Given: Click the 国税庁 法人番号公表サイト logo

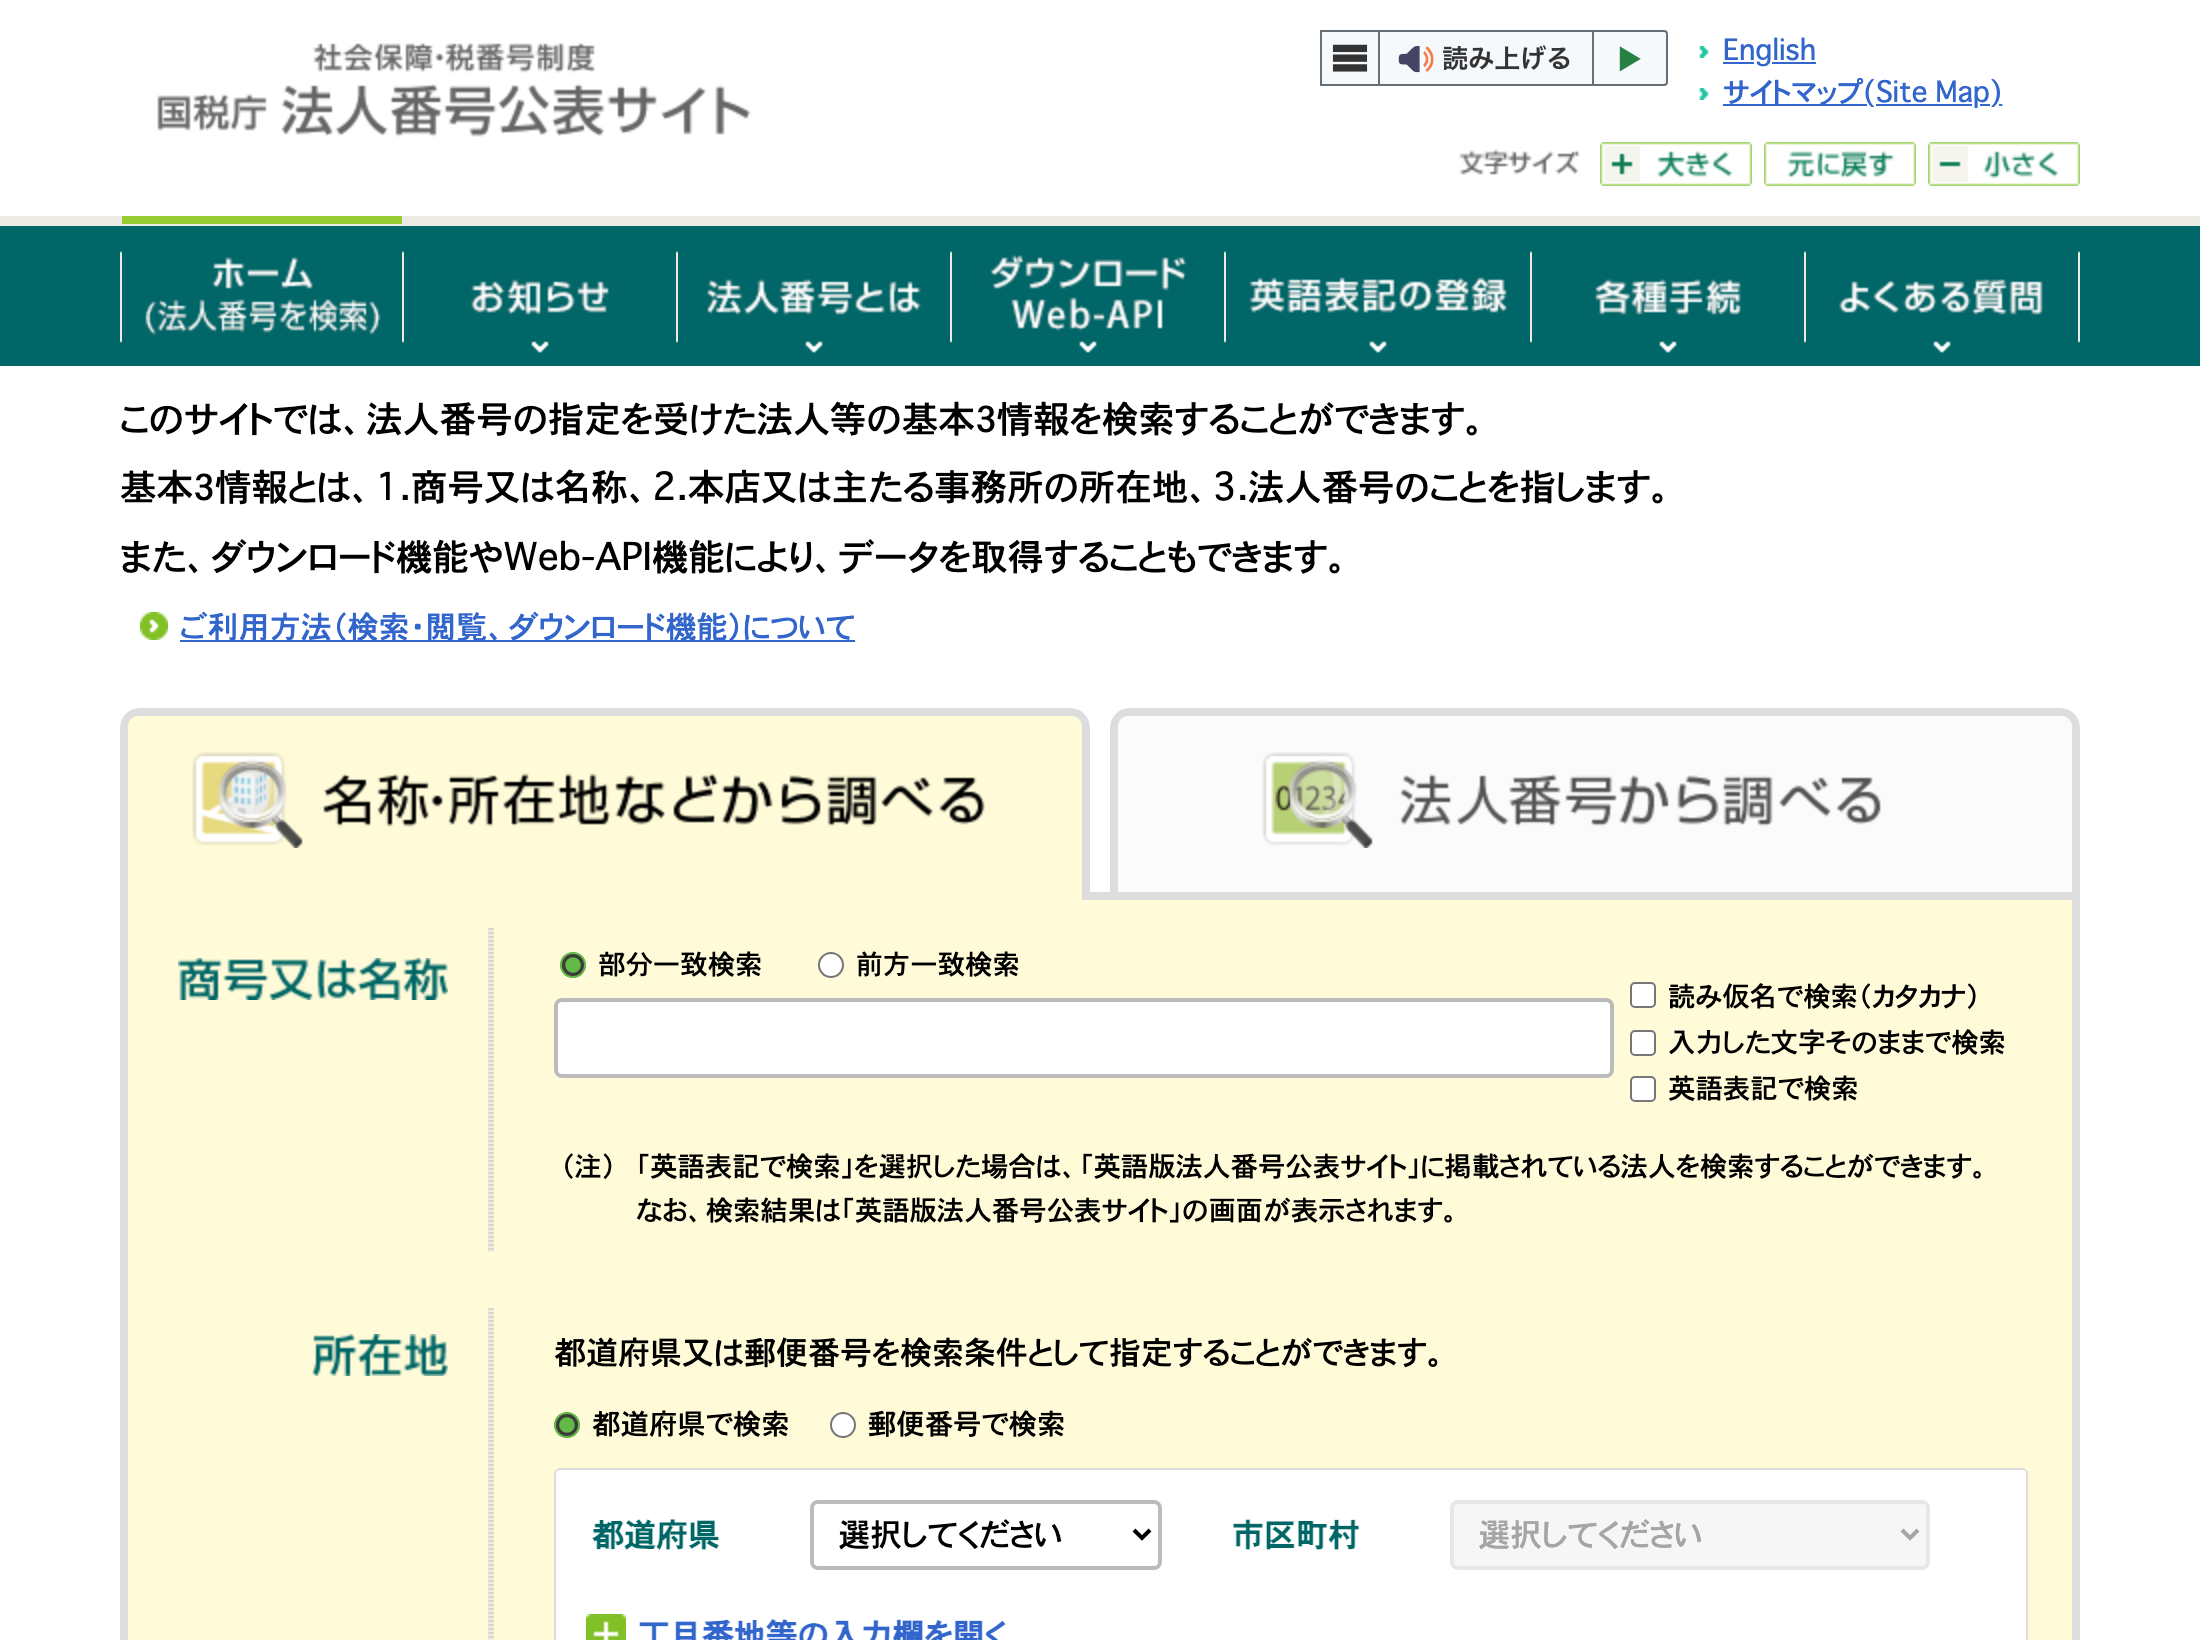Looking at the screenshot, I should click(x=453, y=91).
